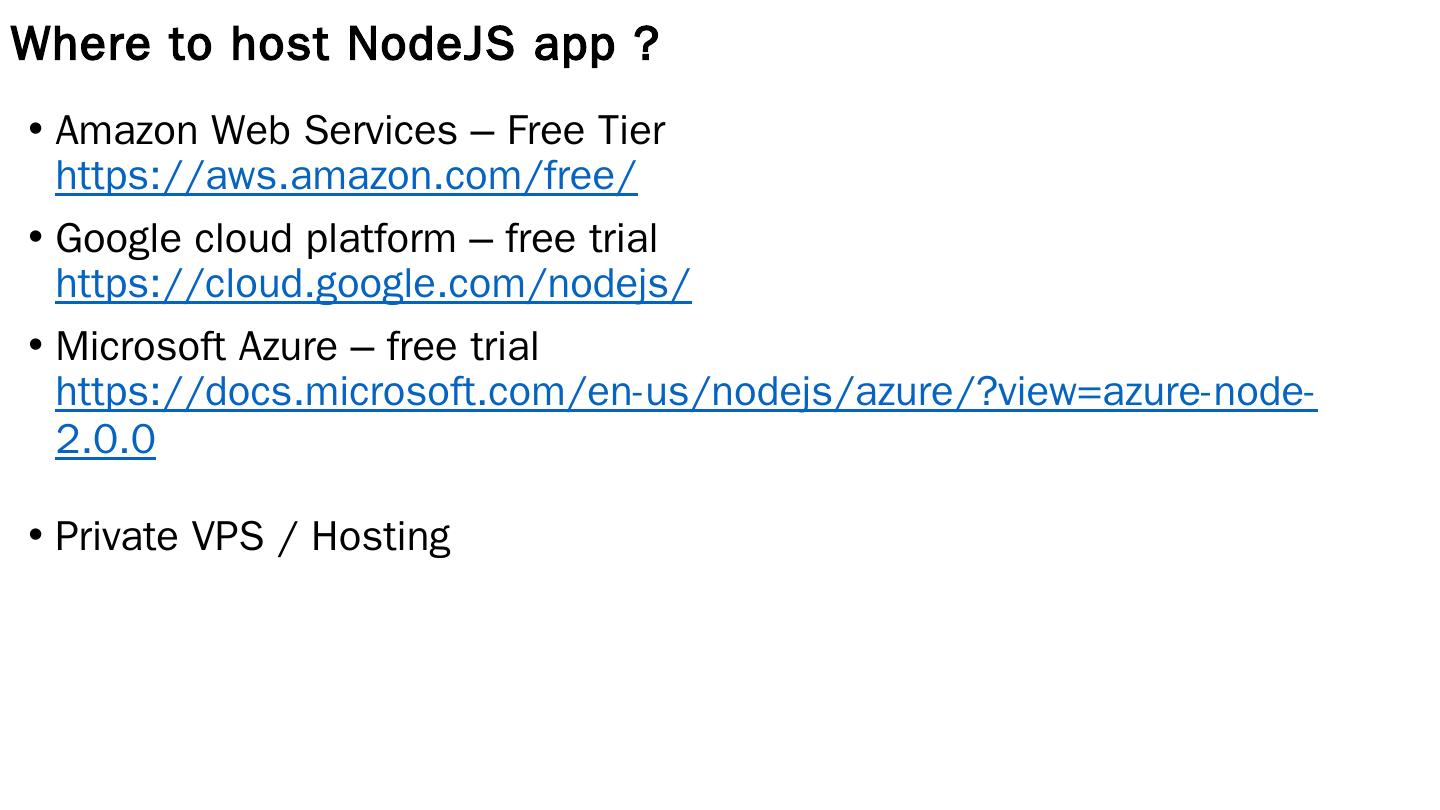1440x810 pixels.
Task: Click the bullet before Google cloud platform
Action: 36,238
